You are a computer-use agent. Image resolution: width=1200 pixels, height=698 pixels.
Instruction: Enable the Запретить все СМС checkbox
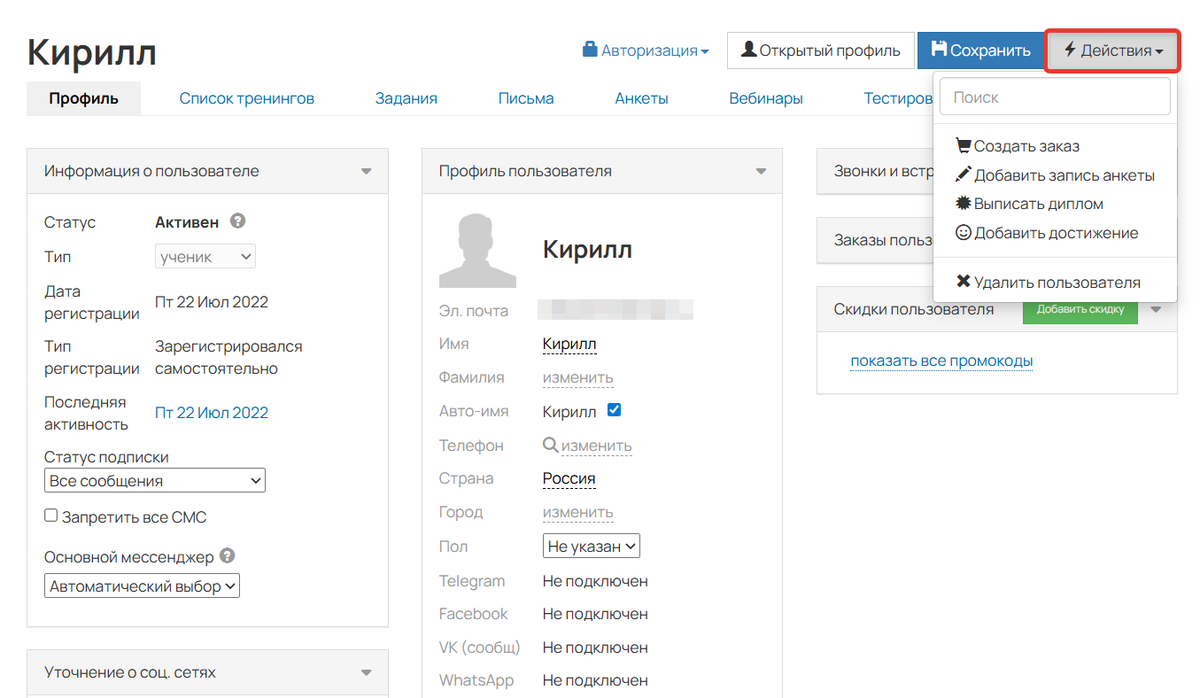point(50,516)
